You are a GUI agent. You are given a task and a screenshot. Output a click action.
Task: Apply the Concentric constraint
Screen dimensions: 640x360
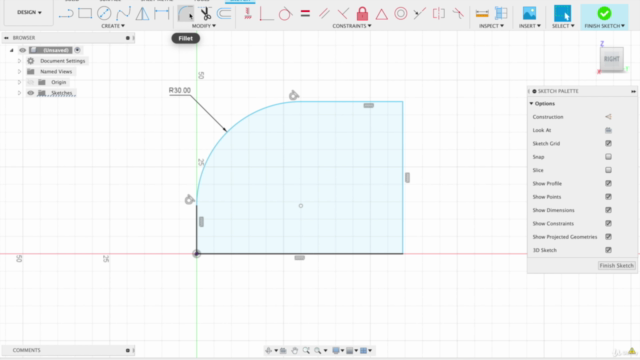point(401,13)
